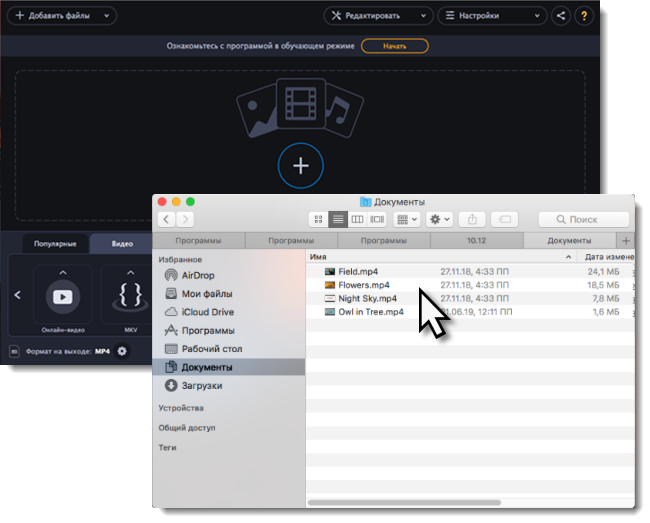Click the Finder Поиск search field
The image size is (650, 523).
click(x=582, y=219)
